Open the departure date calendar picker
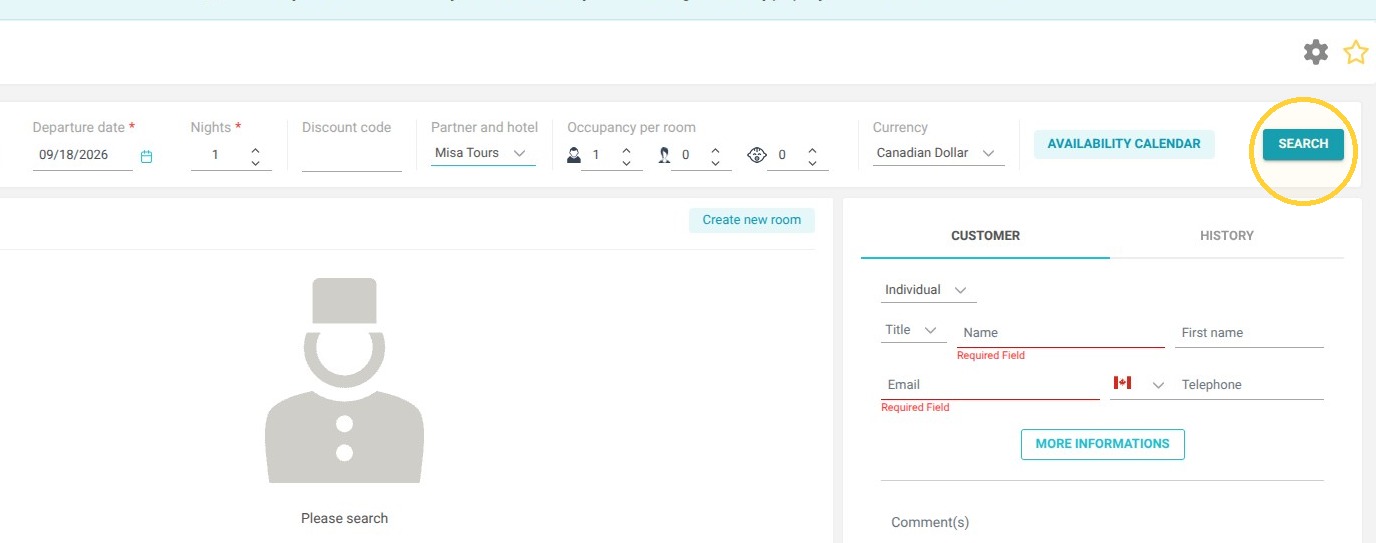Viewport: 1376px width, 543px height. pyautogui.click(x=146, y=156)
